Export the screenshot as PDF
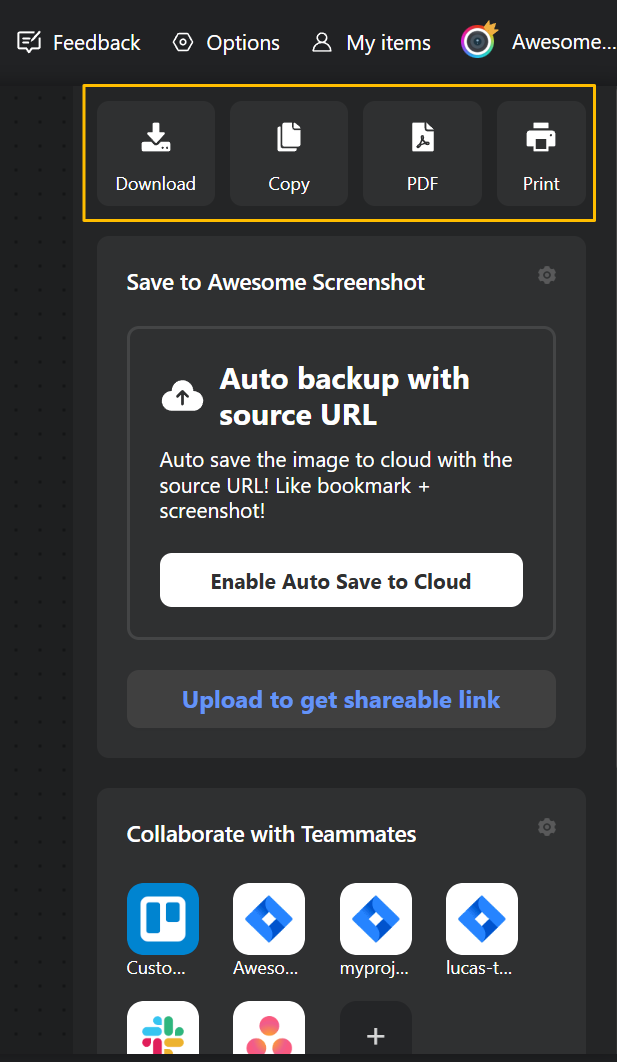Screen dimensions: 617x1062 [x=421, y=152]
